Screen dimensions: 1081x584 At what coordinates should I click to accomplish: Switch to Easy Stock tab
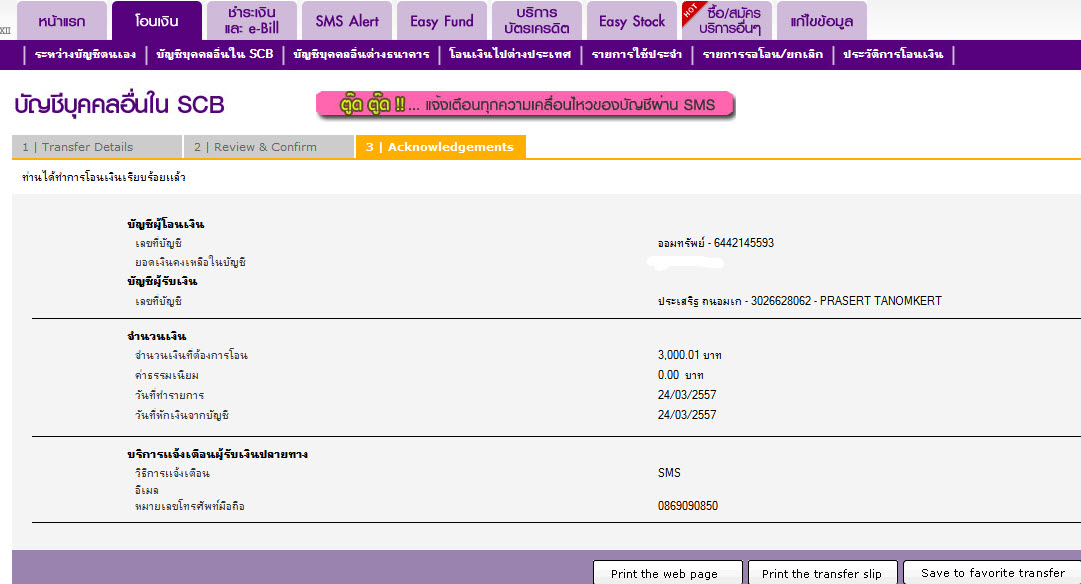pos(632,21)
